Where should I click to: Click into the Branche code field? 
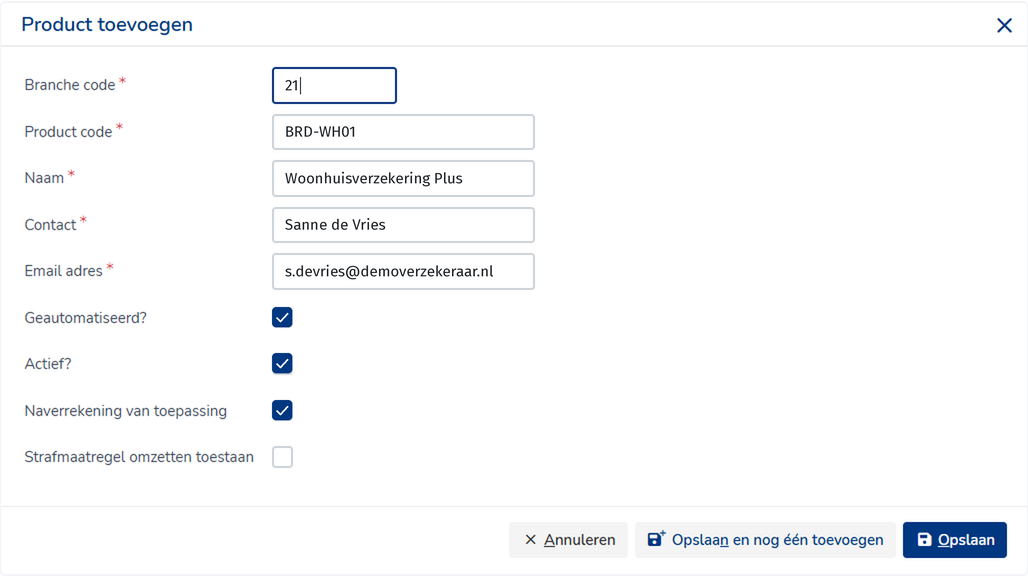(334, 85)
